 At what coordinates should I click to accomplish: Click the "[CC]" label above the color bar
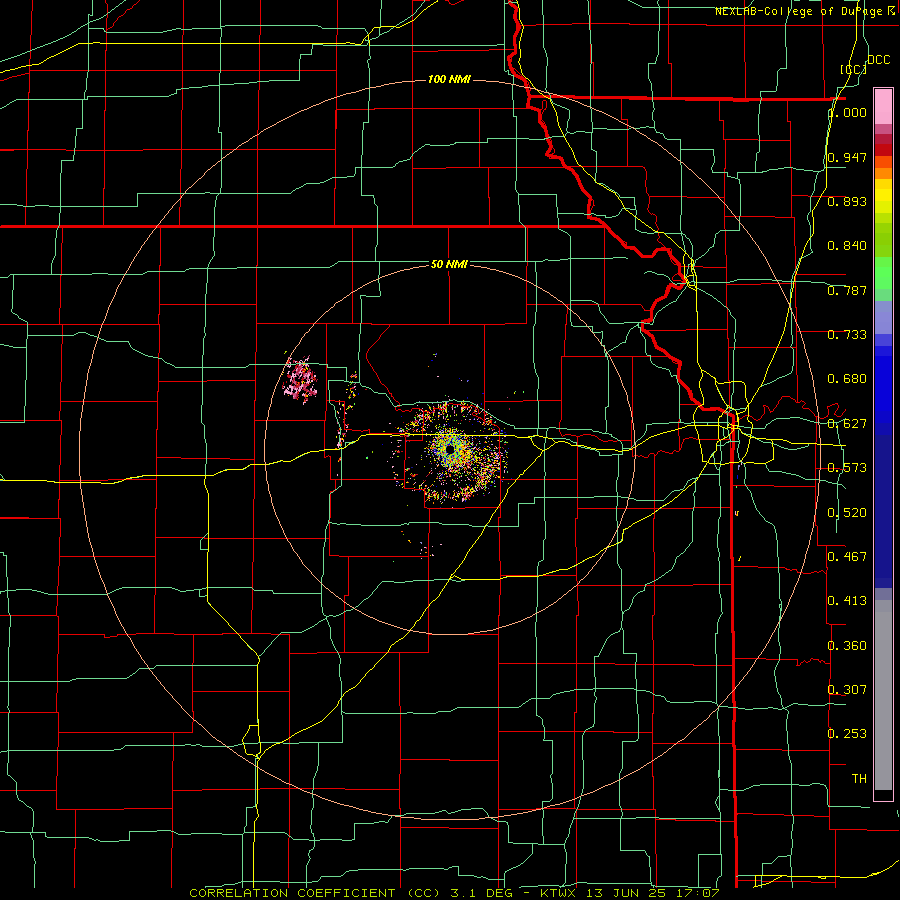[854, 69]
